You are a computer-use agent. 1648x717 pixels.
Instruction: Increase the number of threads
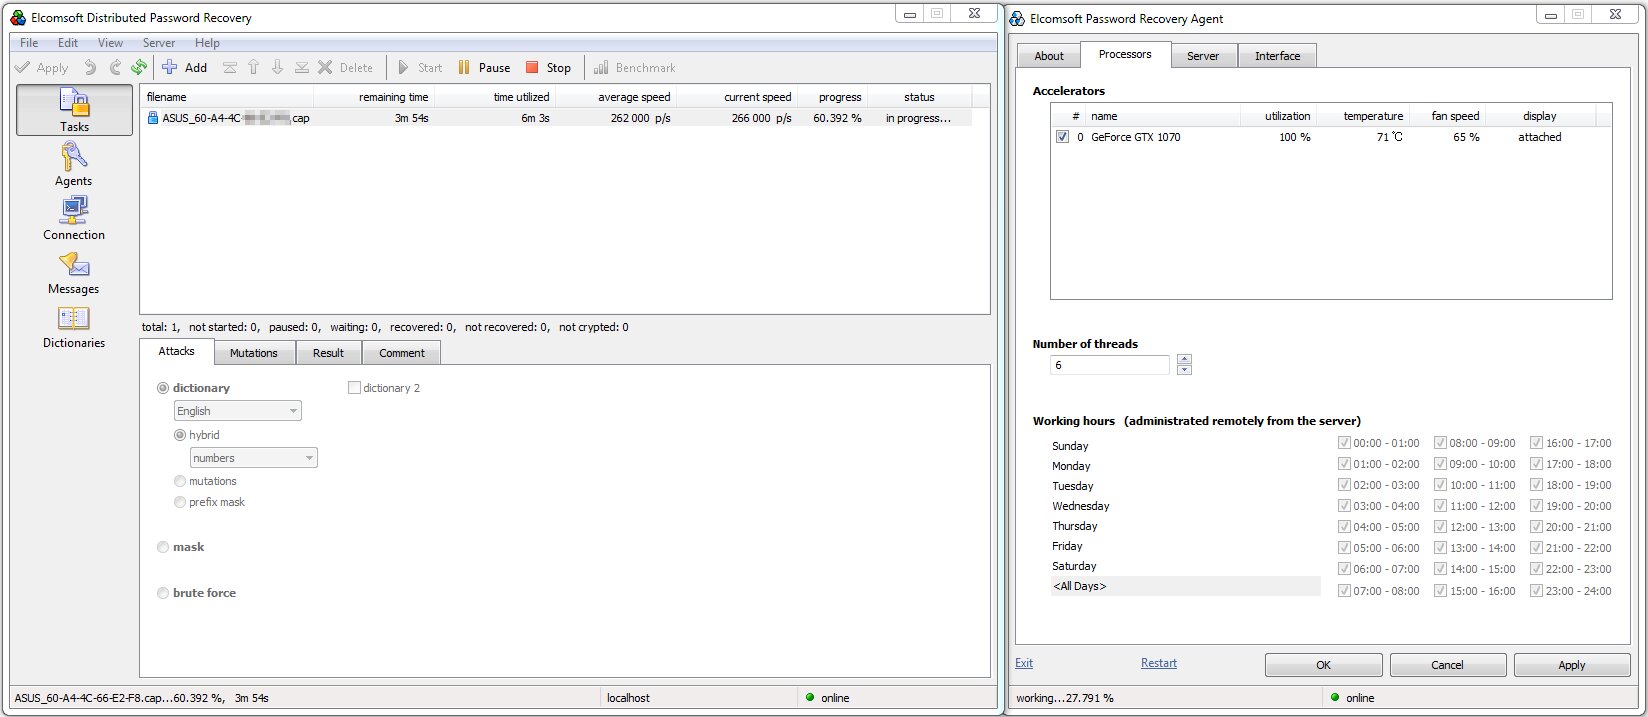point(1184,360)
